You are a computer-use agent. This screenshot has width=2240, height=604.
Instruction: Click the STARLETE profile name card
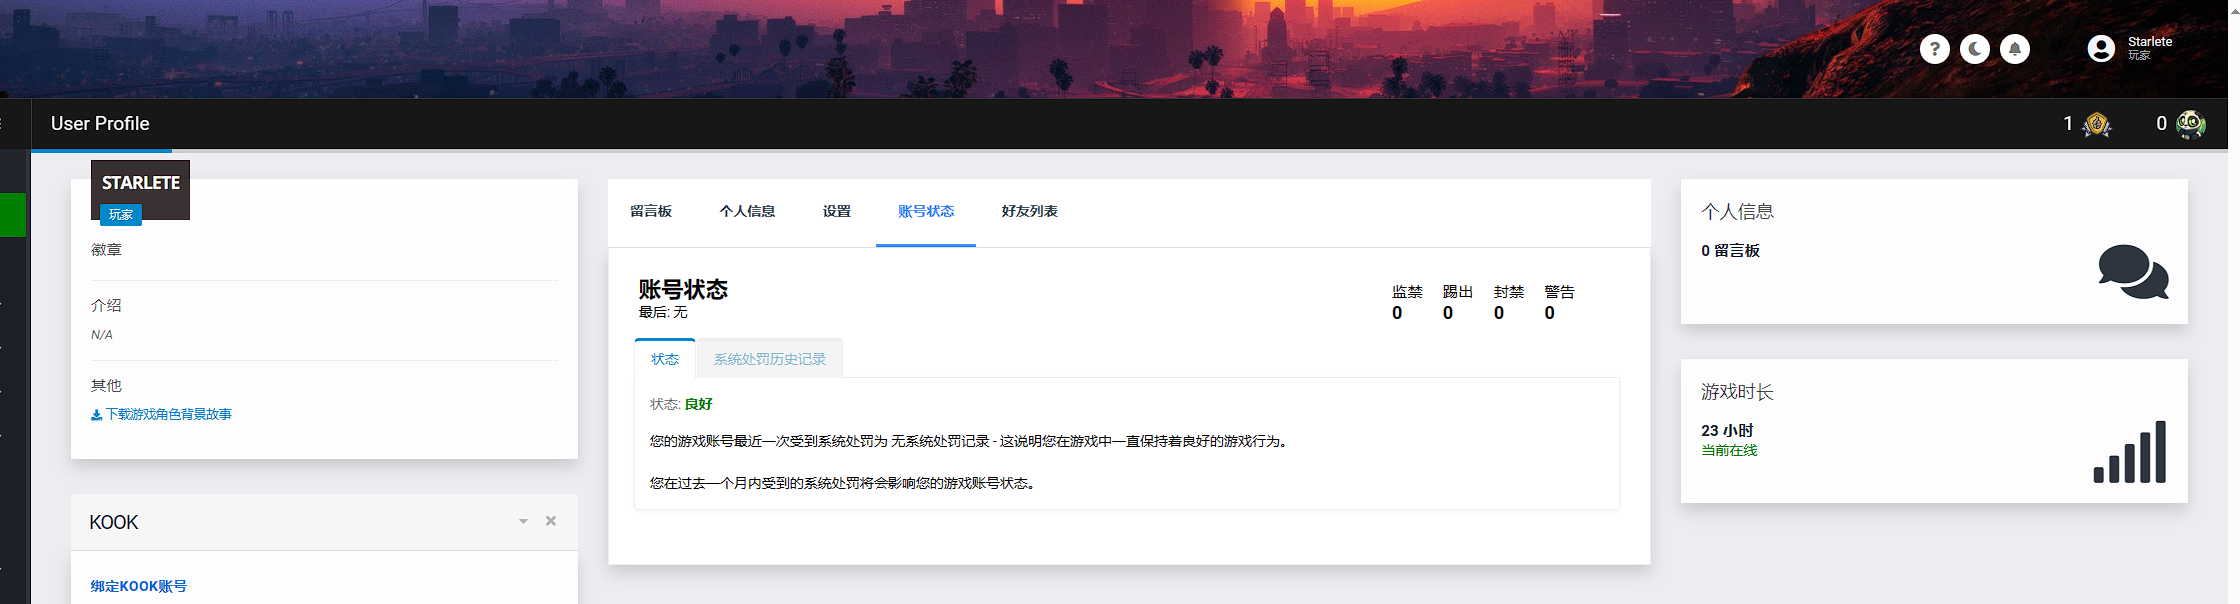tap(140, 190)
